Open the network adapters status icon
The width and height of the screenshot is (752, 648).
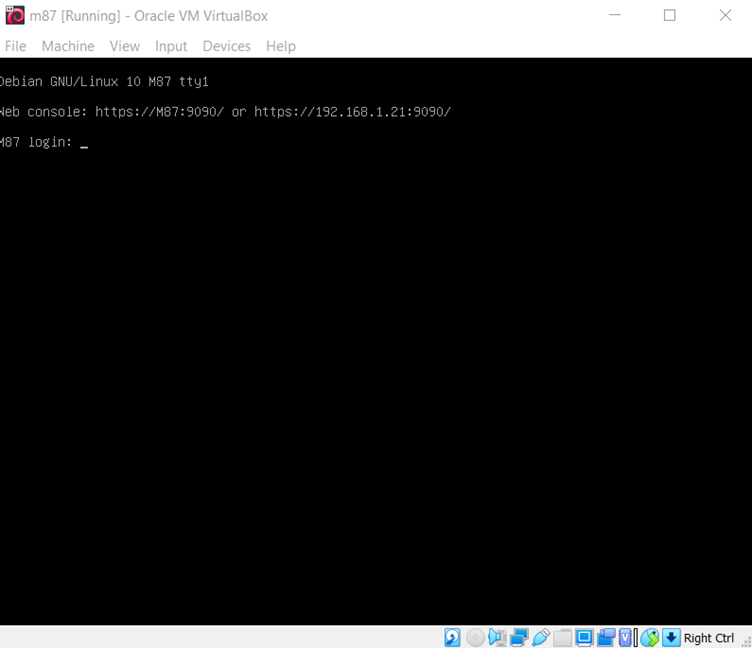[x=519, y=637]
